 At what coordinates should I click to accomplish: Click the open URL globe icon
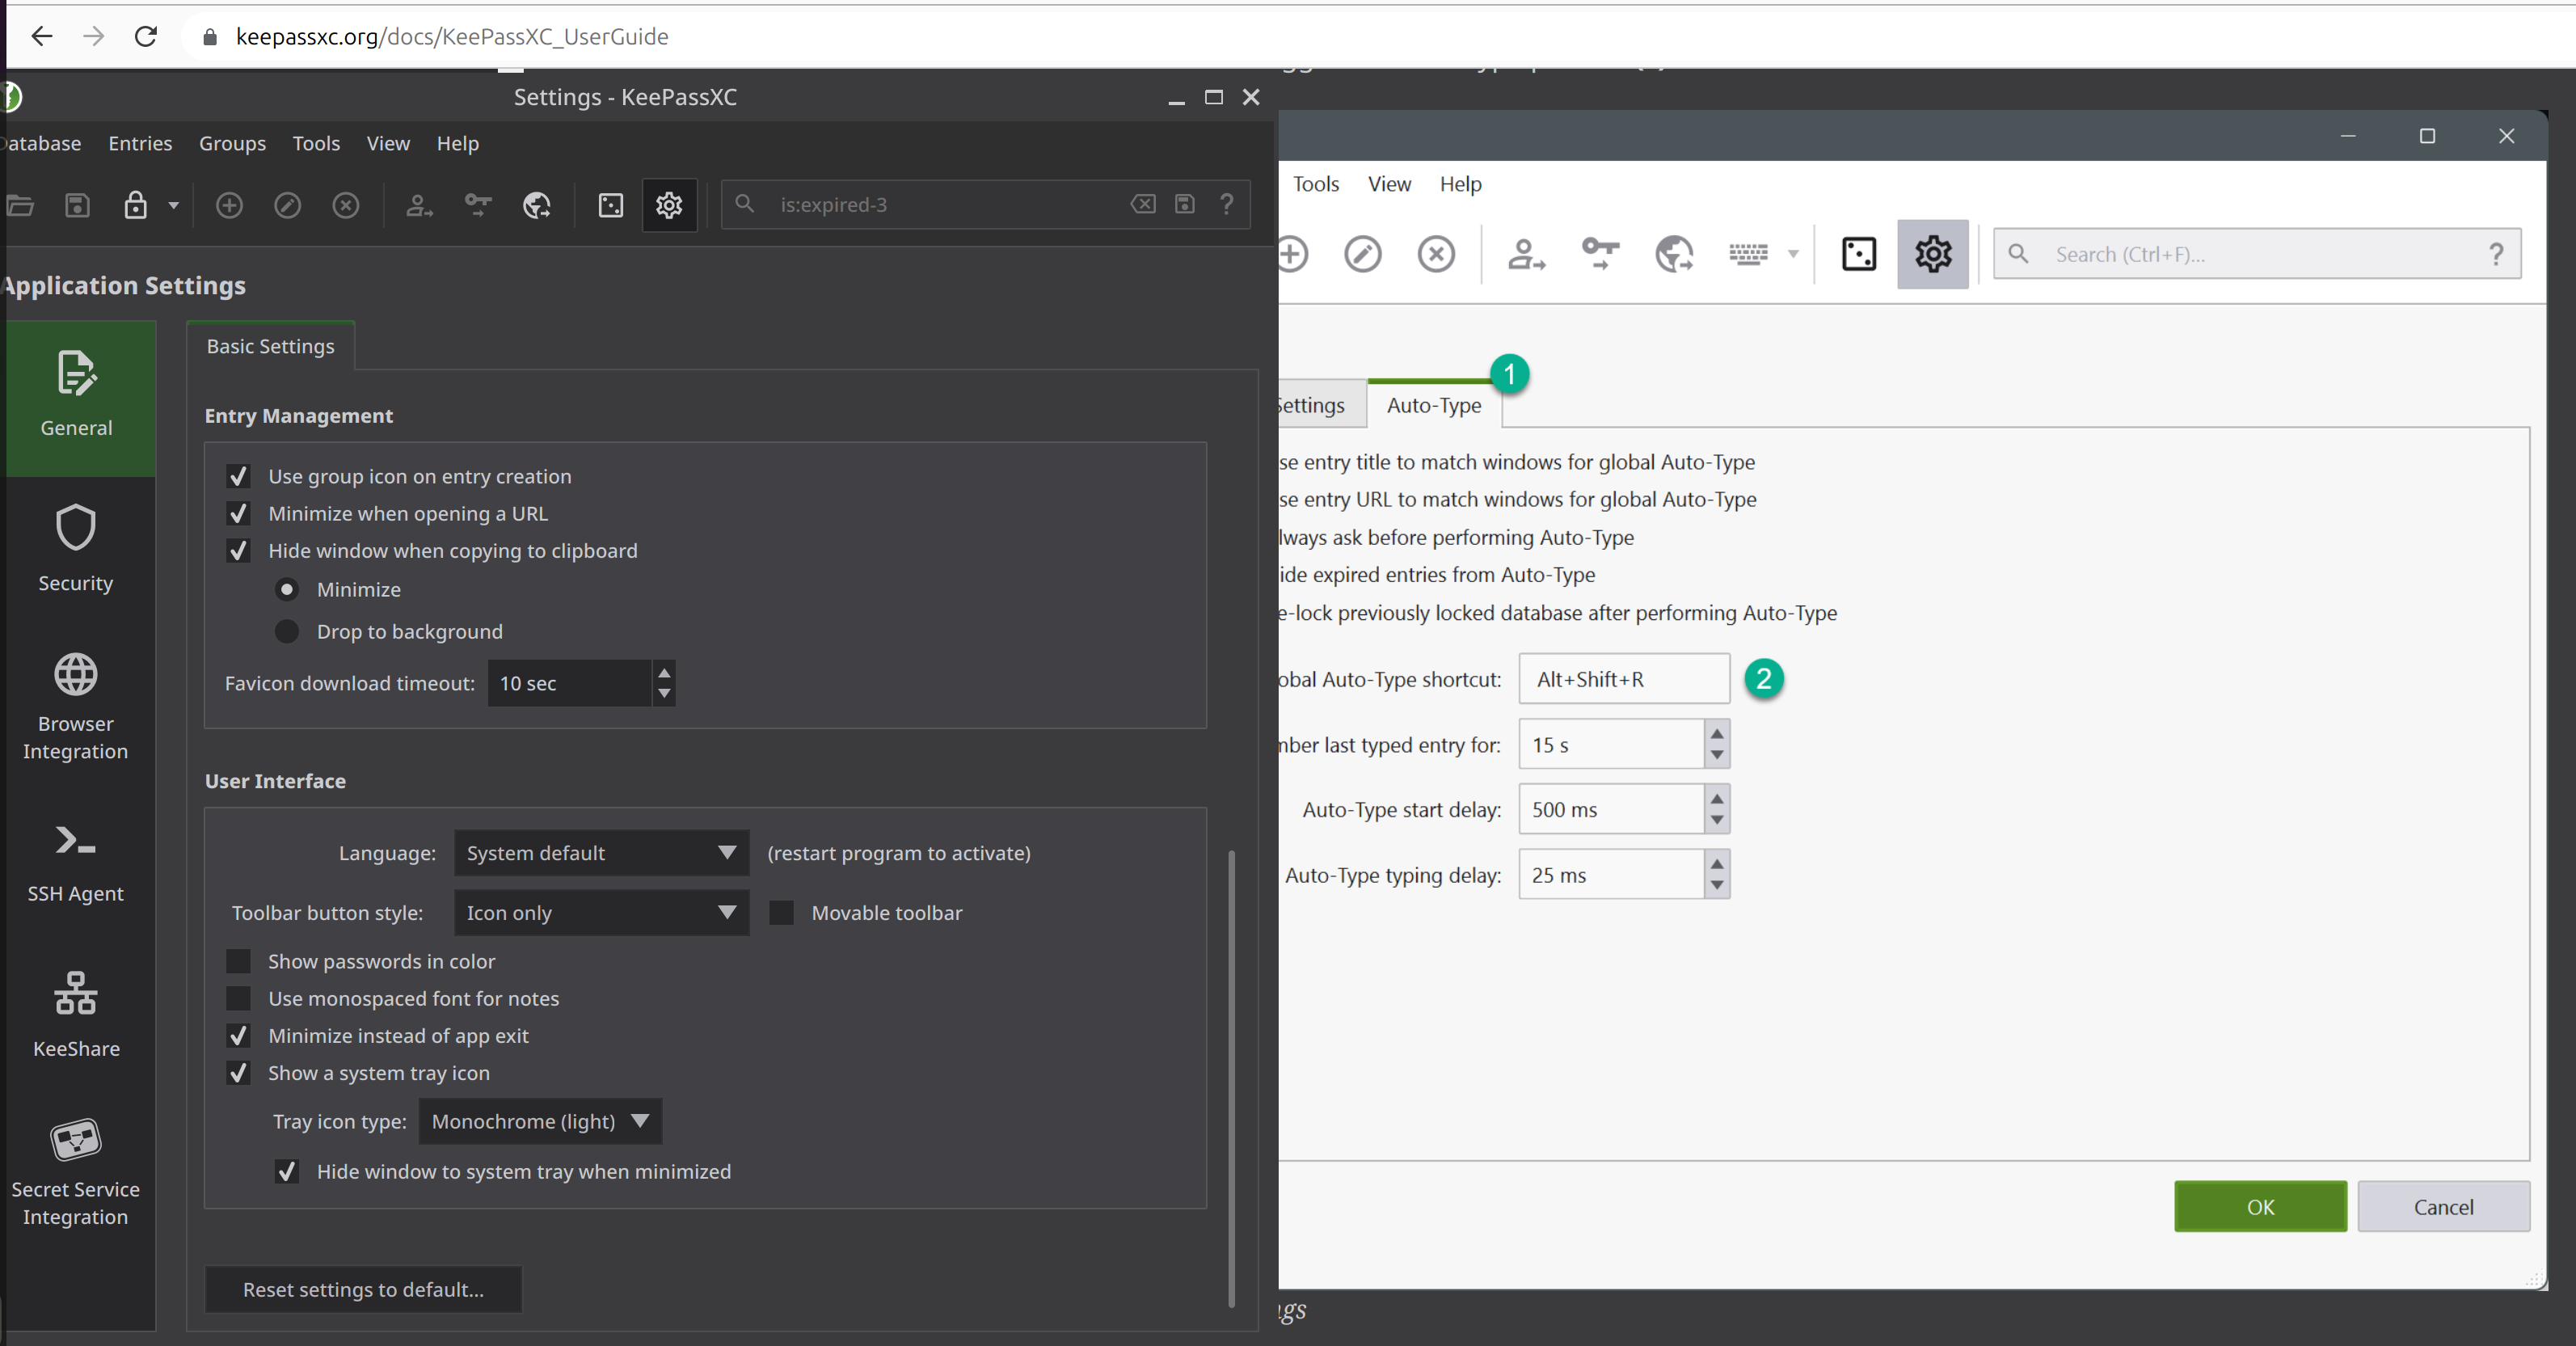(x=1673, y=253)
